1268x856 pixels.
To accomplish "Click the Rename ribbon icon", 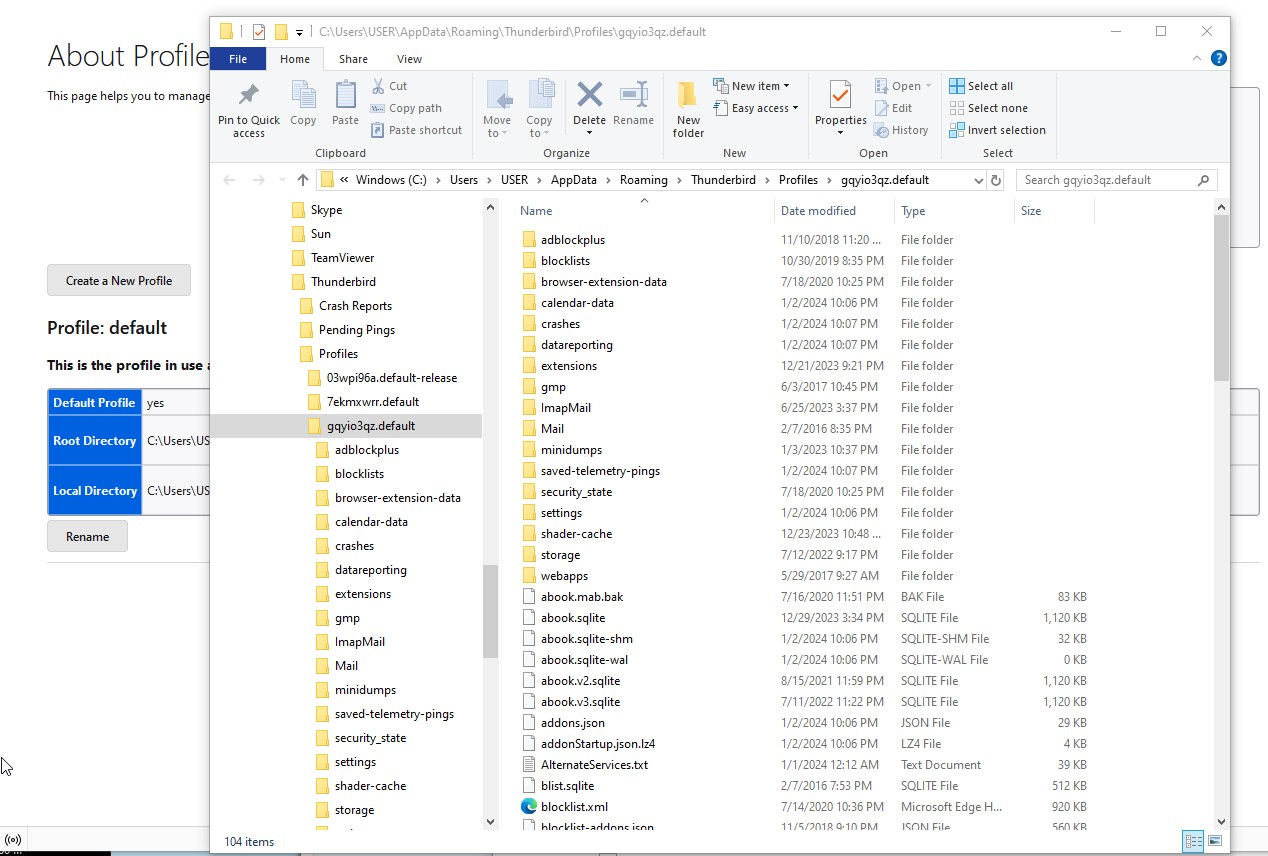I will pyautogui.click(x=633, y=104).
